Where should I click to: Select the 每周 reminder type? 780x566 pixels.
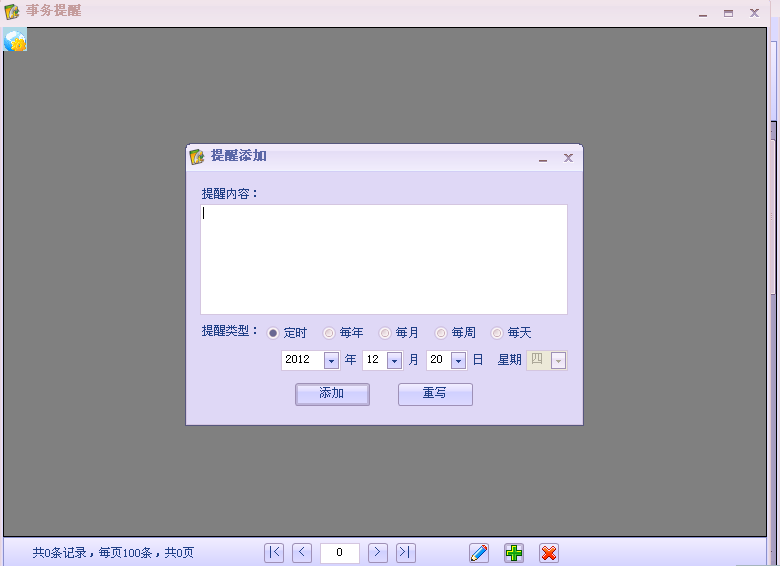pos(455,333)
